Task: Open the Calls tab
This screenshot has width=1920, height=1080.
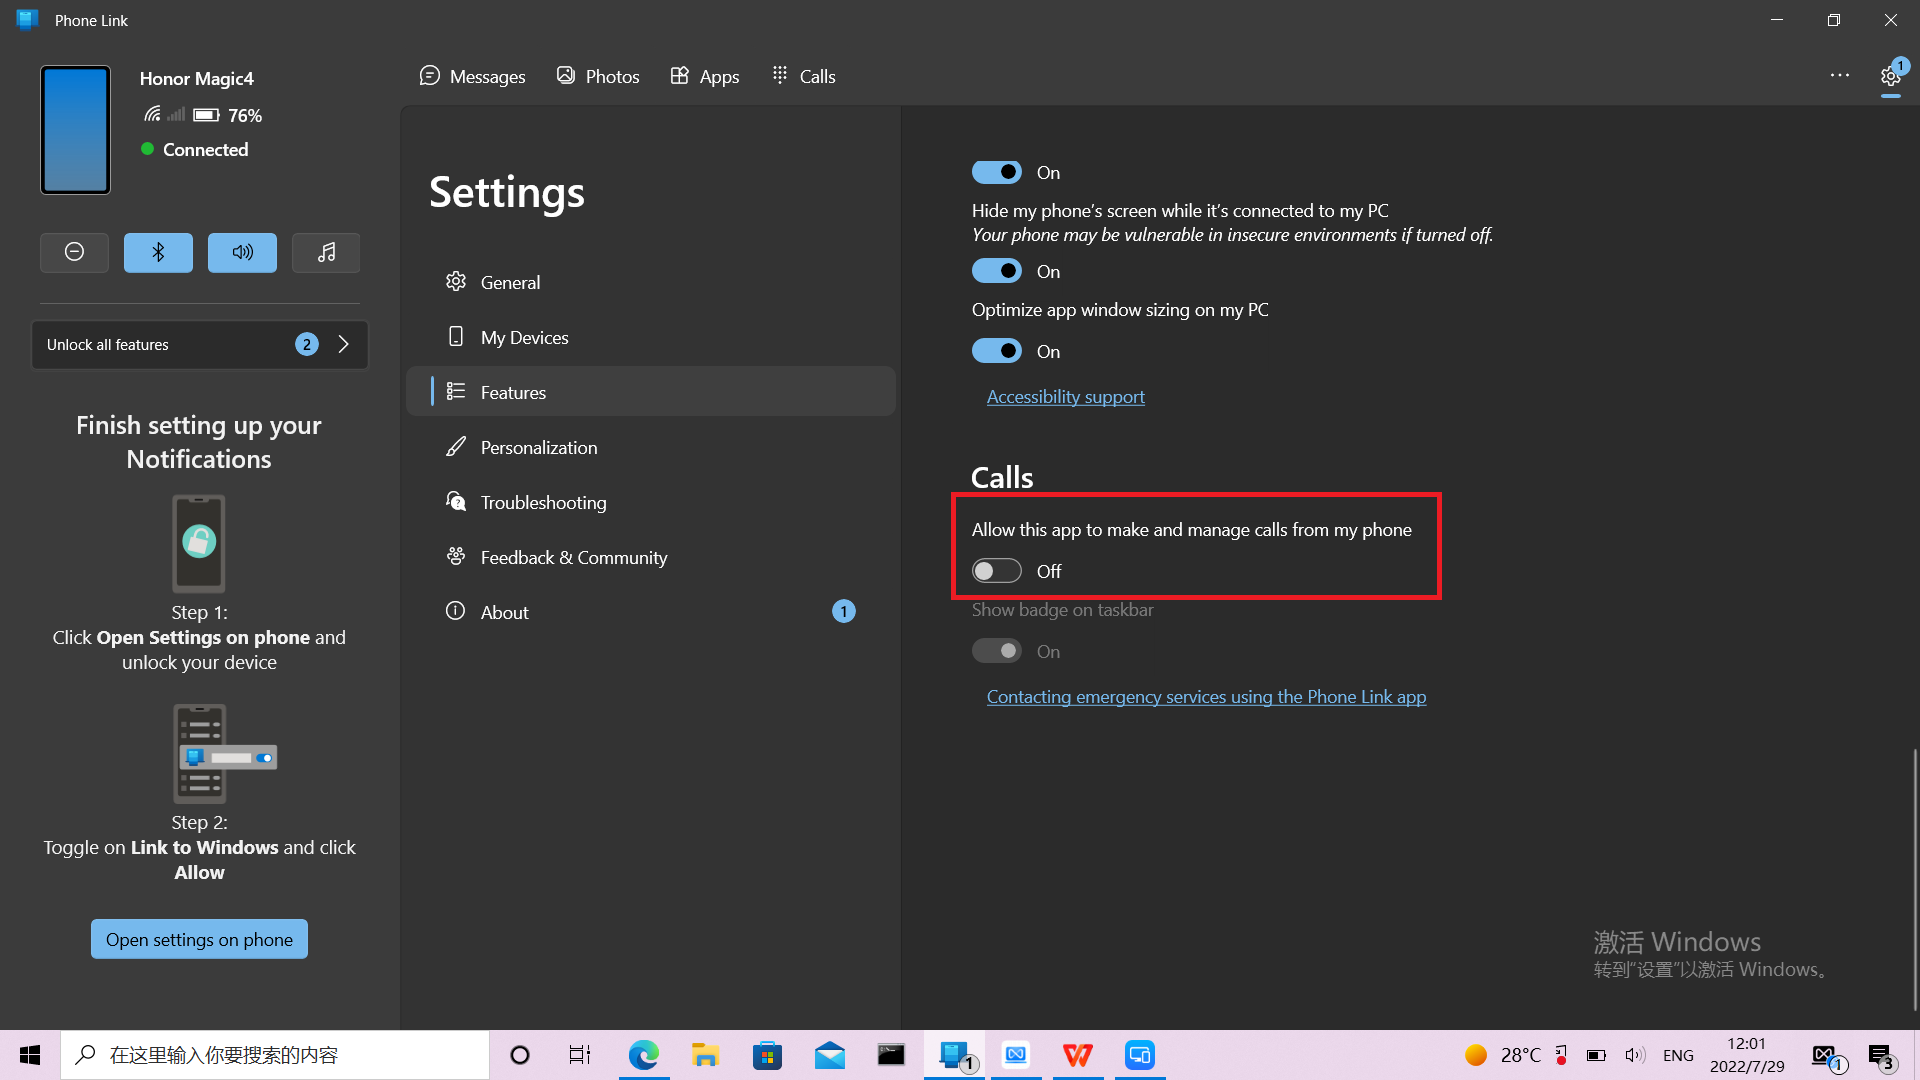Action: click(x=803, y=76)
